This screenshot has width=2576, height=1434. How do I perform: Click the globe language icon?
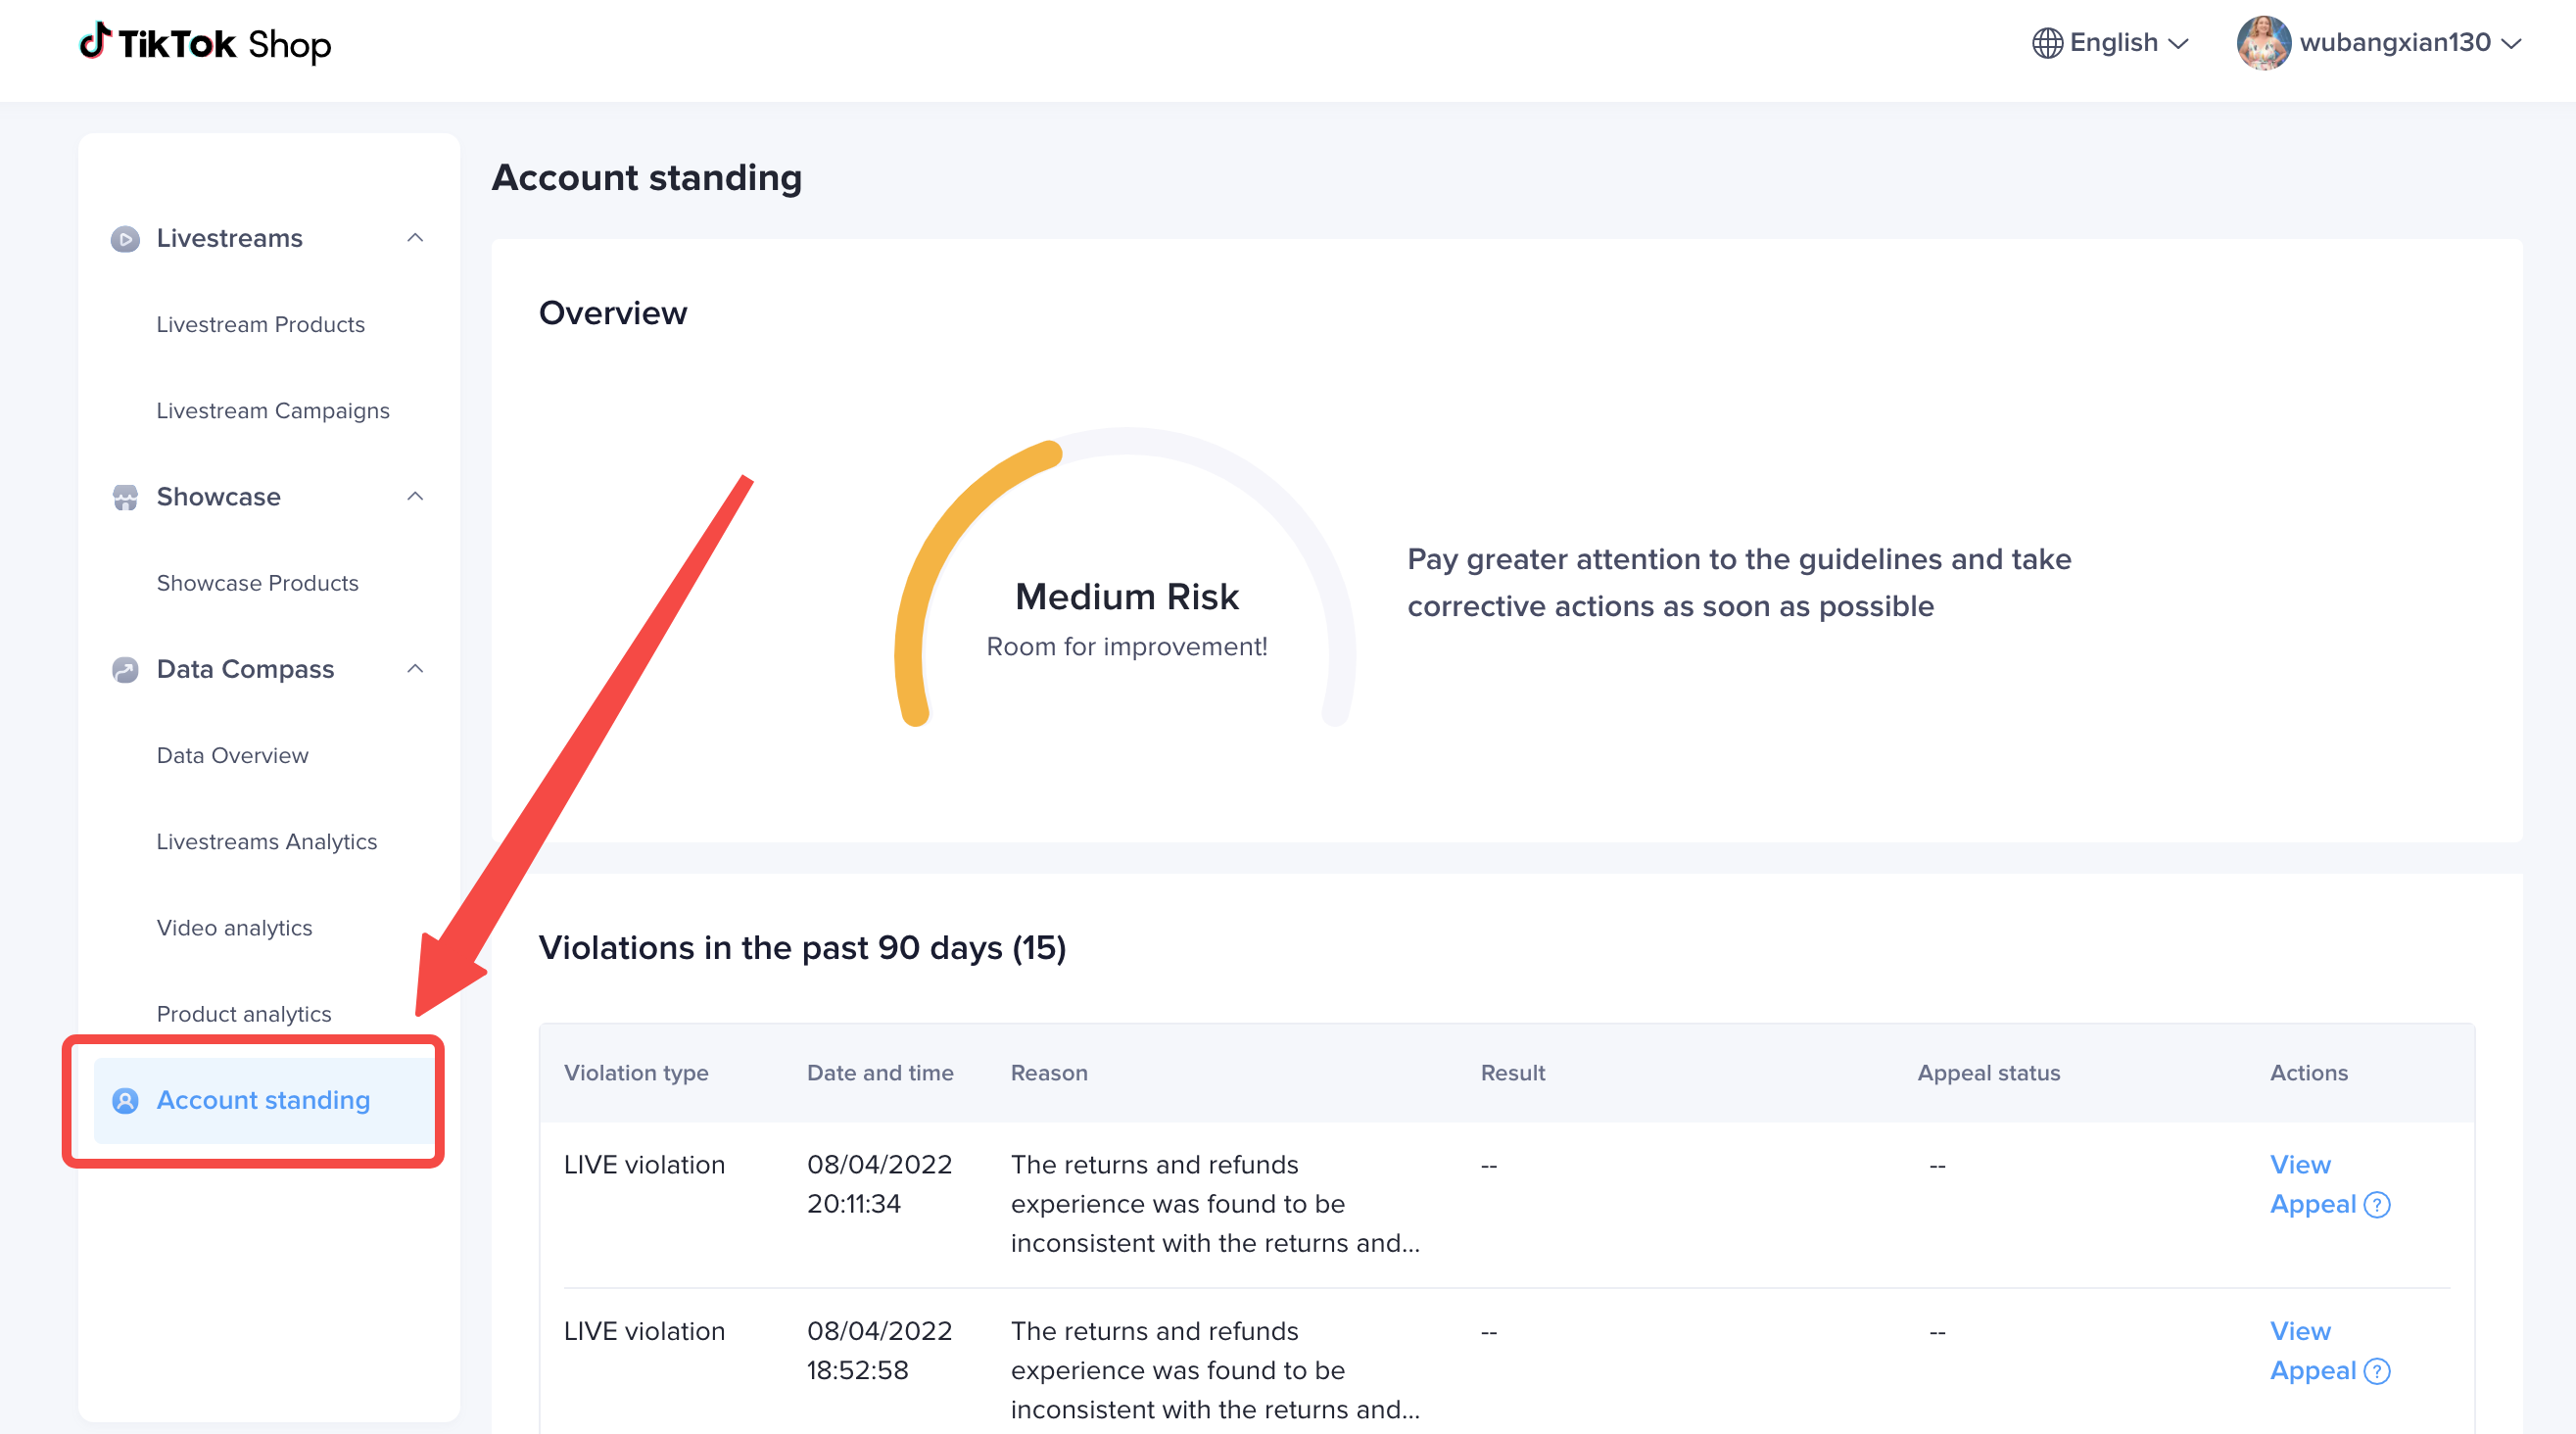point(2047,43)
